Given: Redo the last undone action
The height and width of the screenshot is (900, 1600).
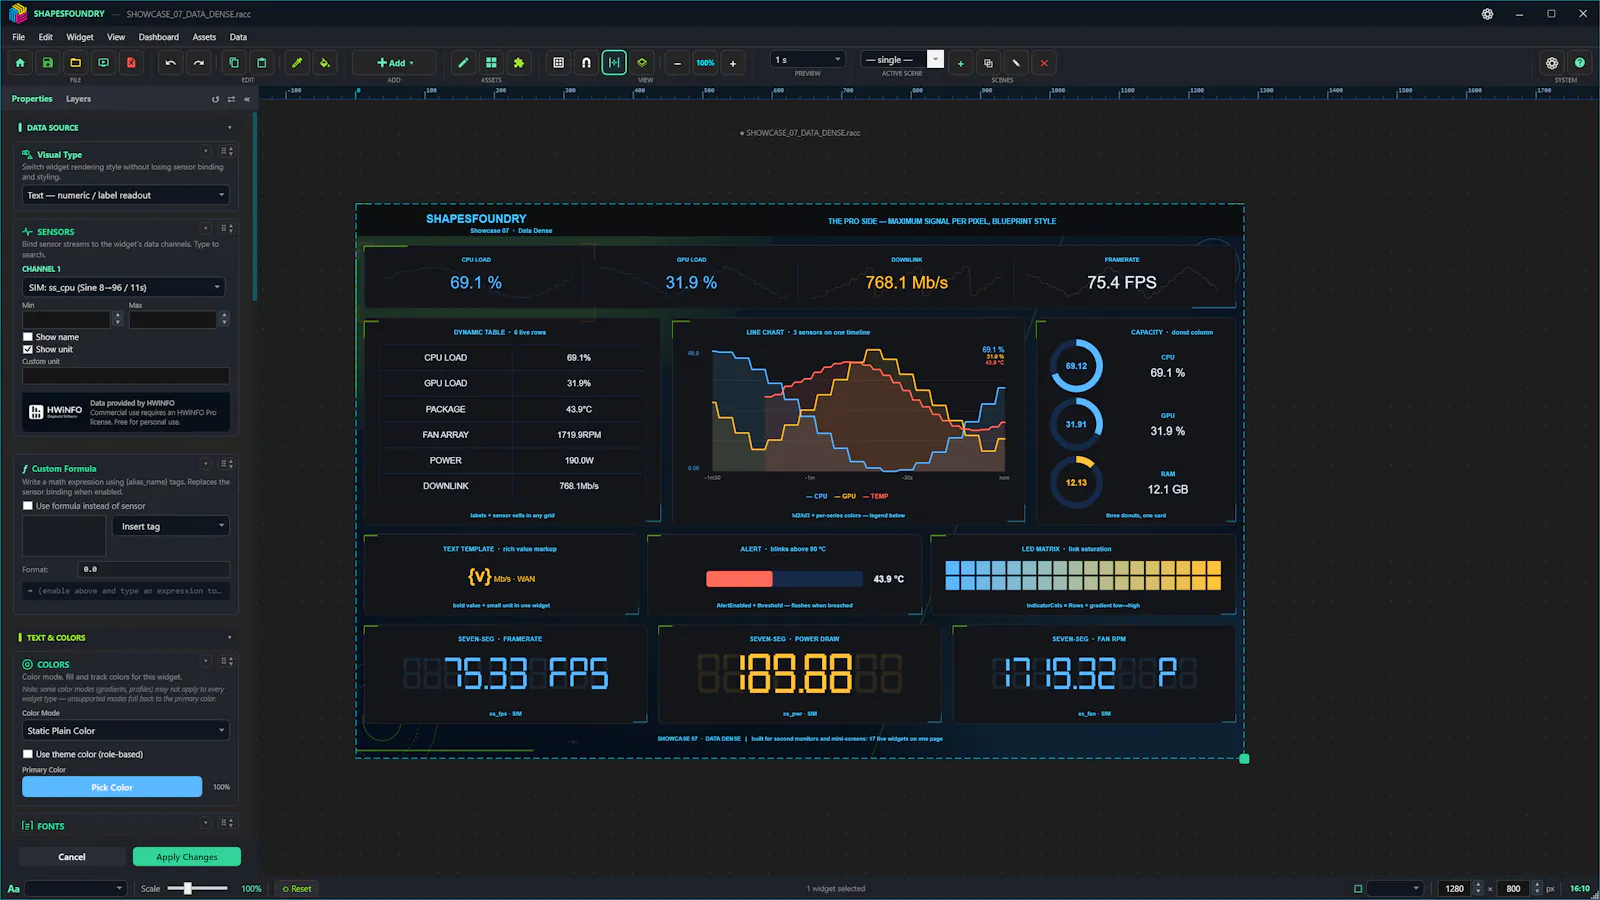Looking at the screenshot, I should (x=199, y=63).
